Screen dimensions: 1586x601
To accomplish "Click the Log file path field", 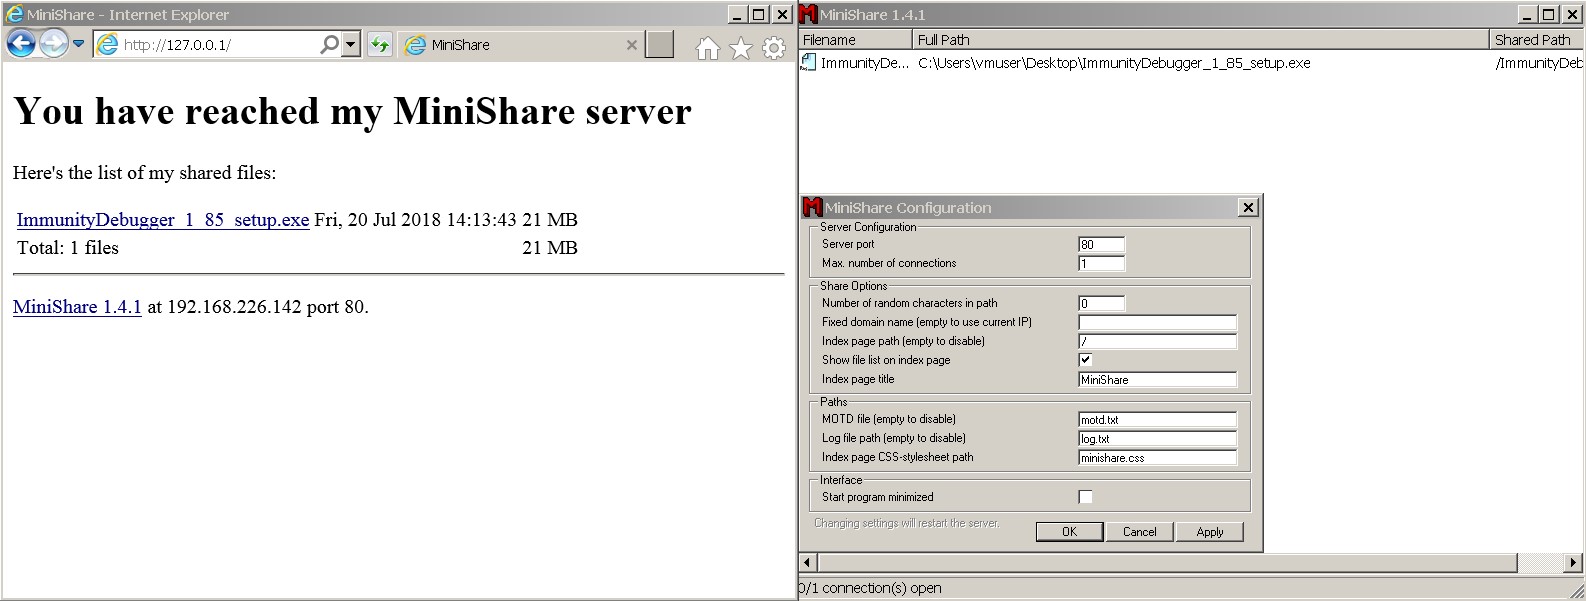I will [1157, 439].
